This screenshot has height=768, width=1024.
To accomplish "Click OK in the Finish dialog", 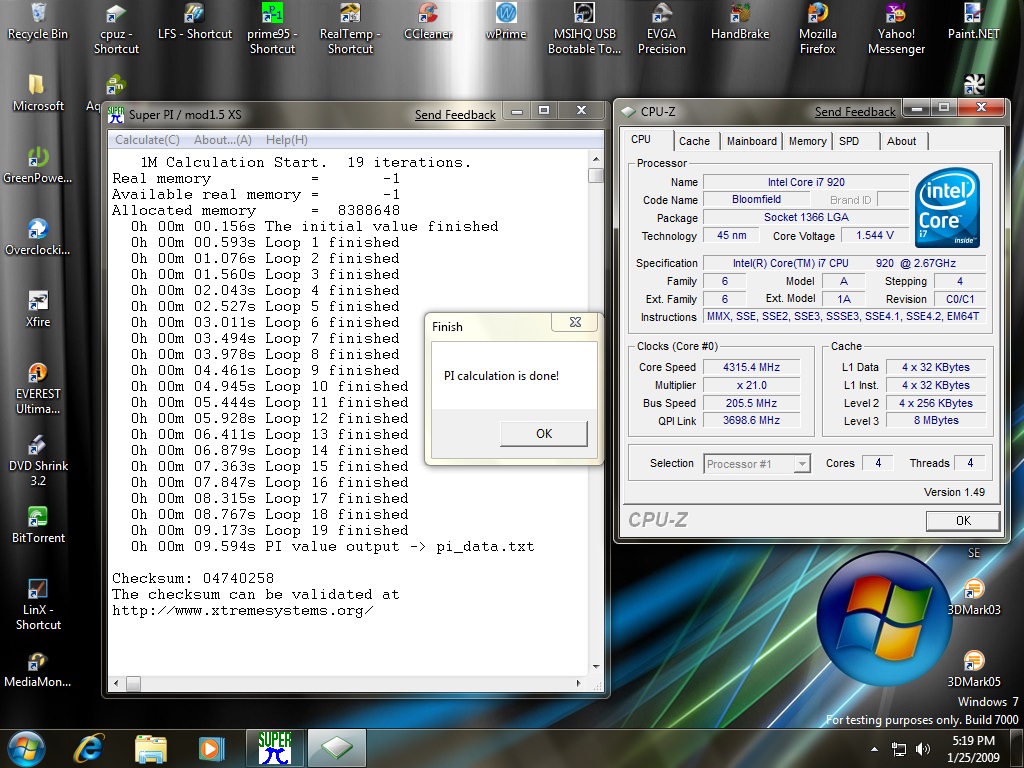I will pyautogui.click(x=544, y=434).
